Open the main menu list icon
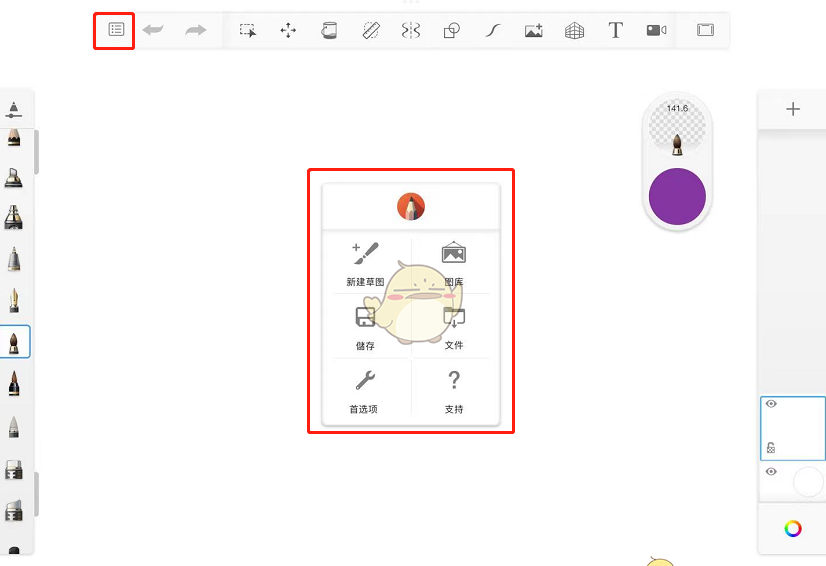The image size is (826, 566). [x=116, y=30]
